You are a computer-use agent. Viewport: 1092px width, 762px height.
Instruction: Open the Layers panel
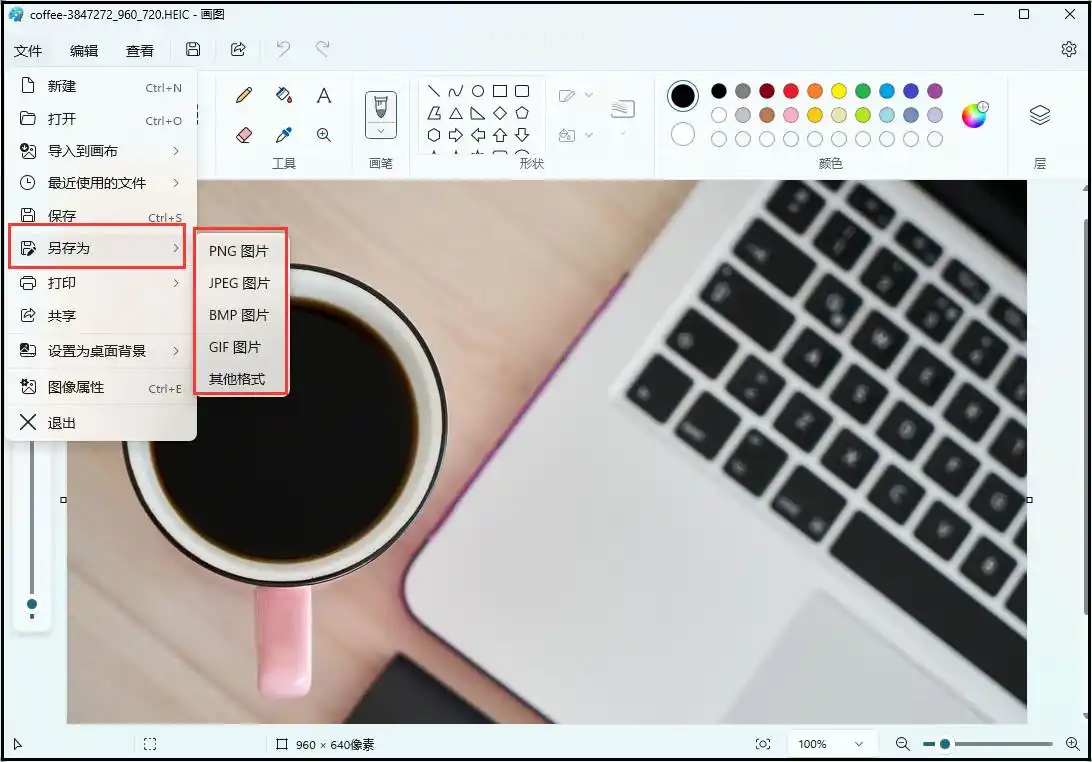point(1040,115)
